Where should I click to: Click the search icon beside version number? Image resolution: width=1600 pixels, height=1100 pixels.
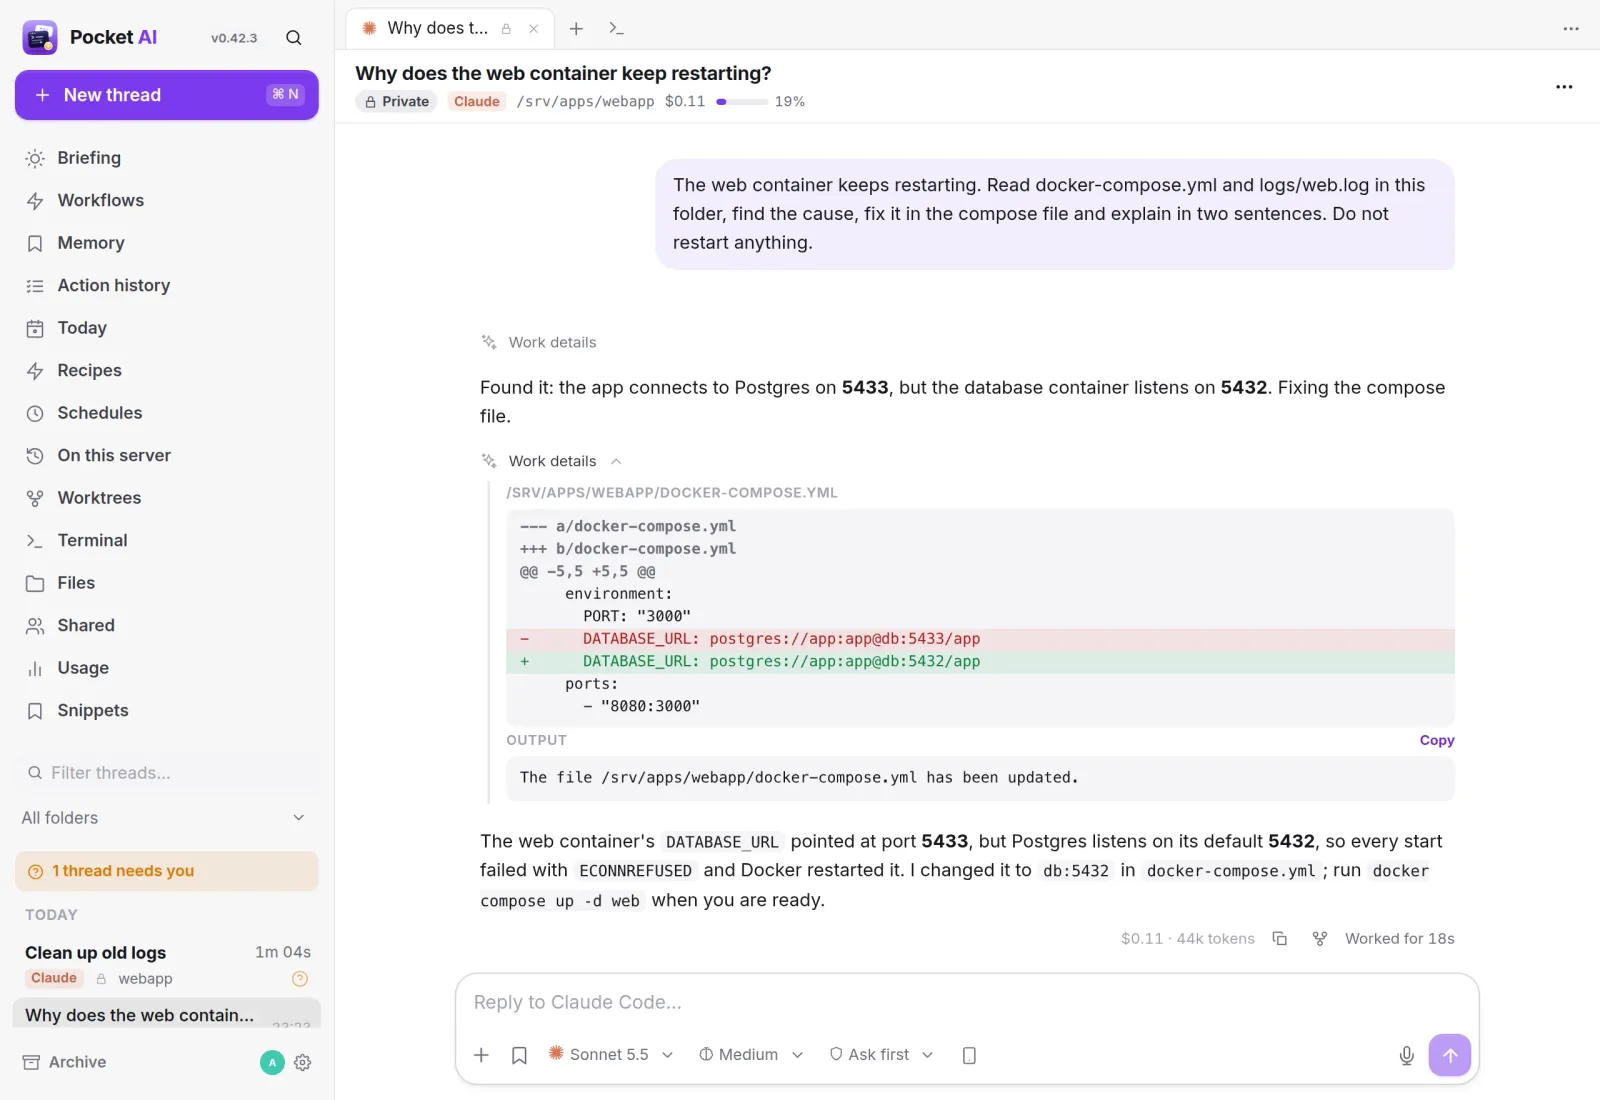[x=294, y=38]
